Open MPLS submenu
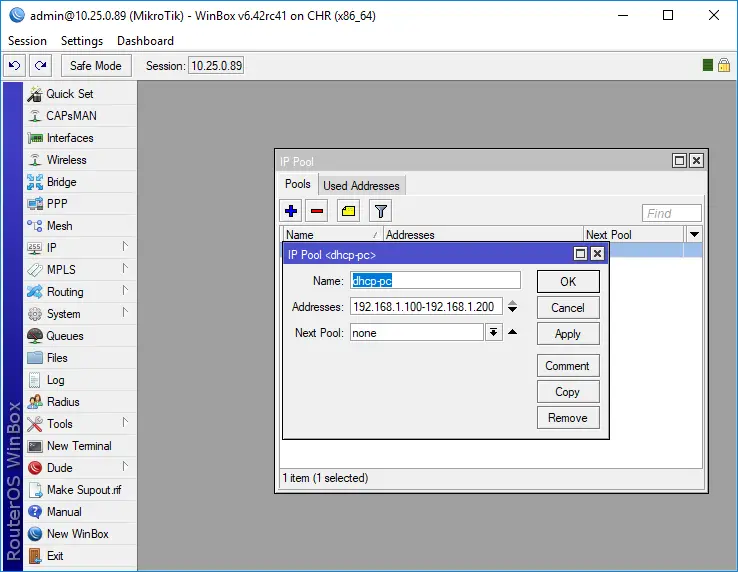738x572 pixels. coord(80,270)
